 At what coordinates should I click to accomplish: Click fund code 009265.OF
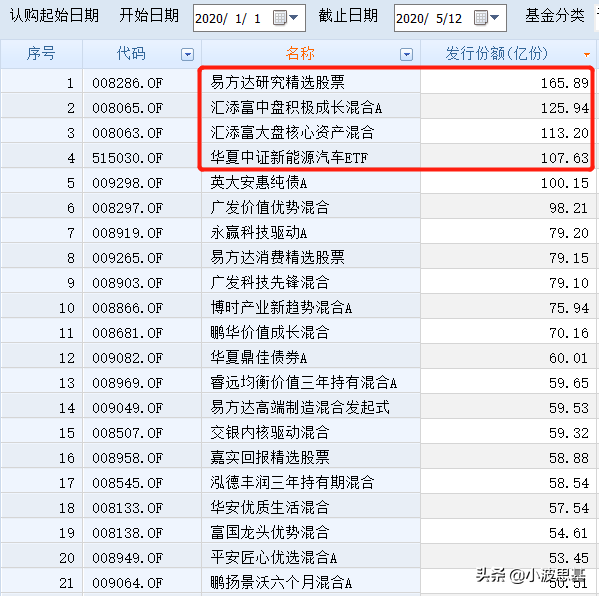[128, 258]
